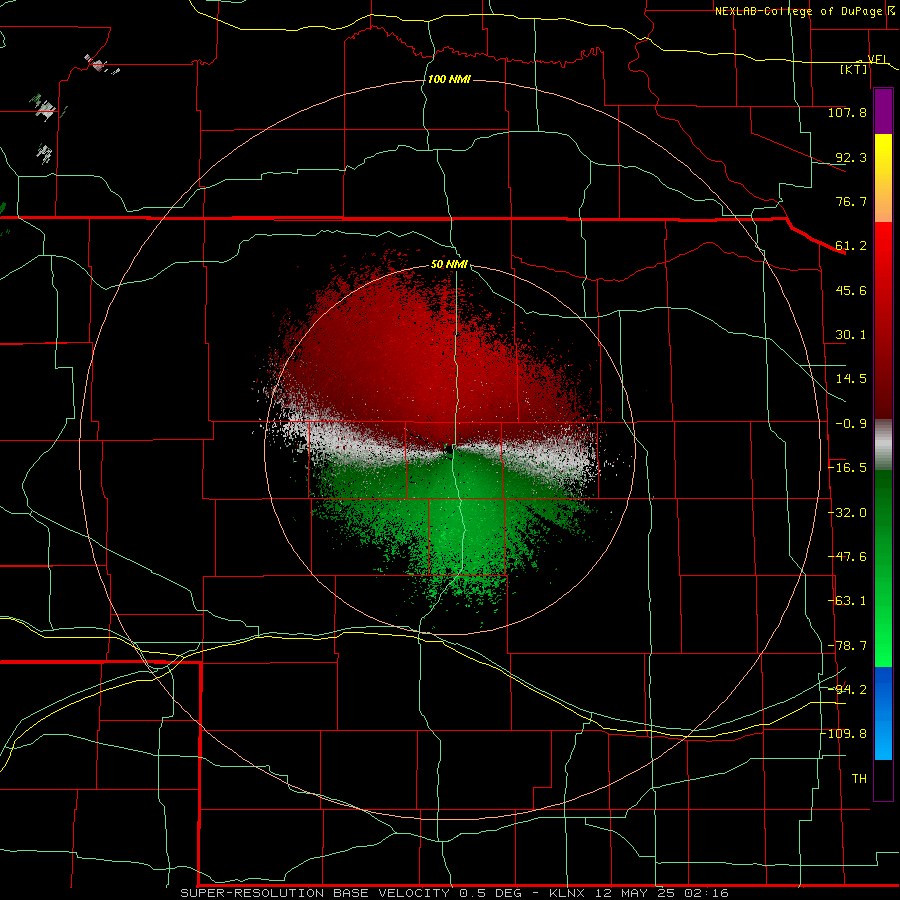The height and width of the screenshot is (900, 900).
Task: Click the black TH segment of the color bar
Action: coord(883,779)
